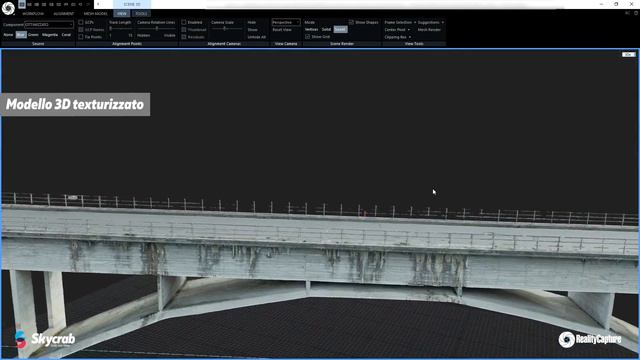
Task: Click Reset View button
Action: pos(282,30)
